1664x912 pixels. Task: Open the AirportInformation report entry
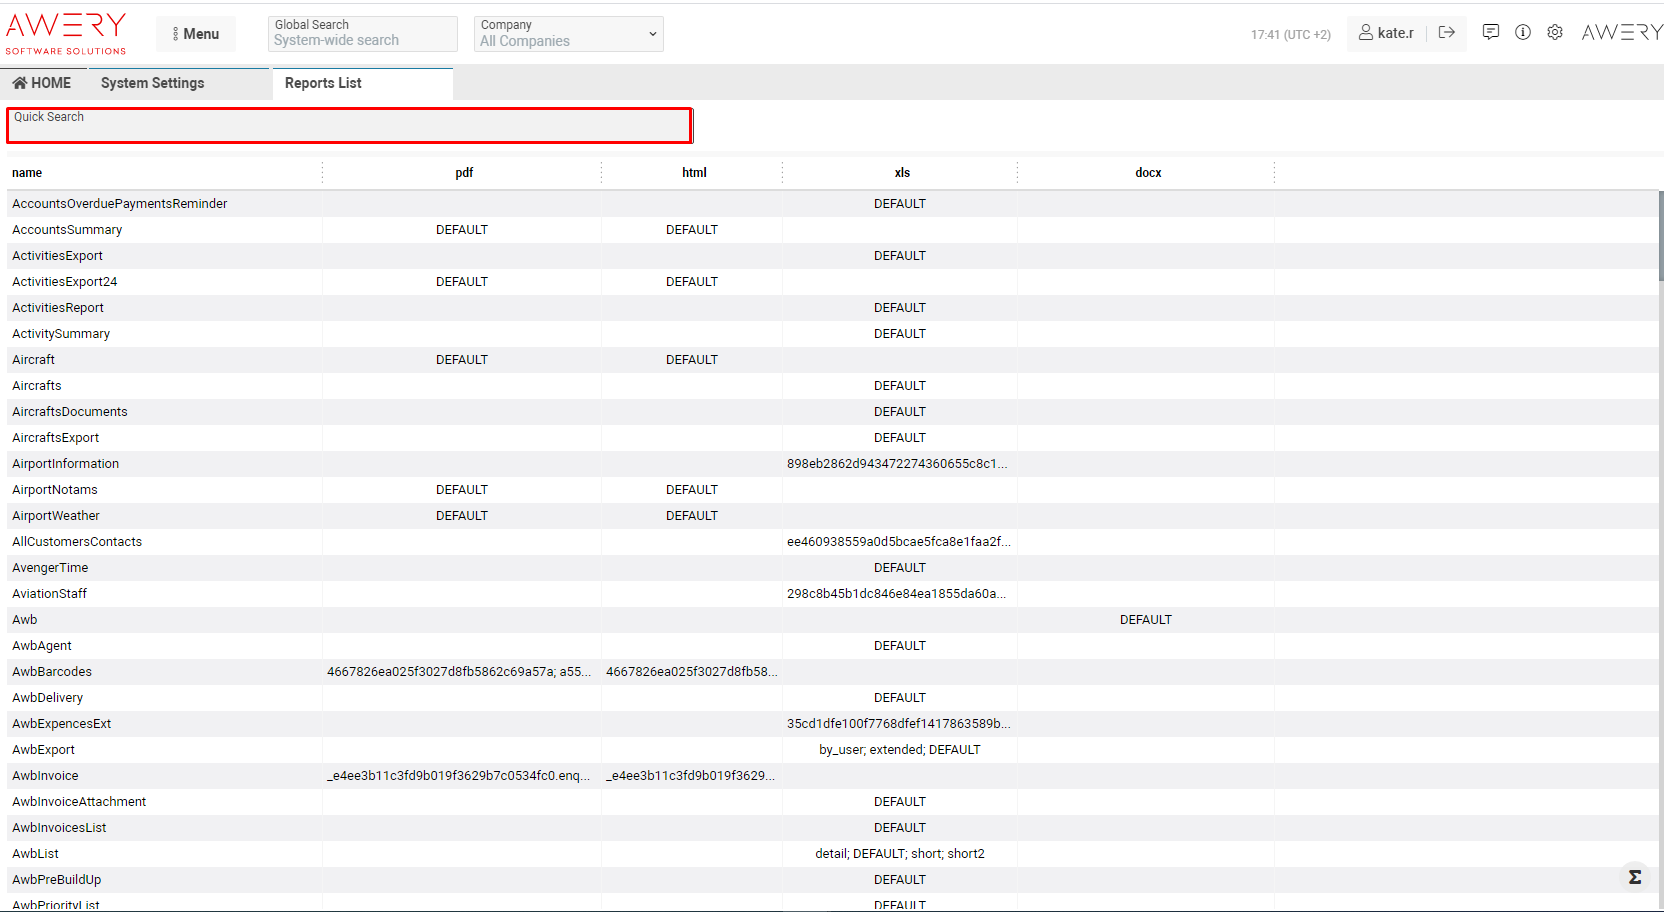coord(65,464)
